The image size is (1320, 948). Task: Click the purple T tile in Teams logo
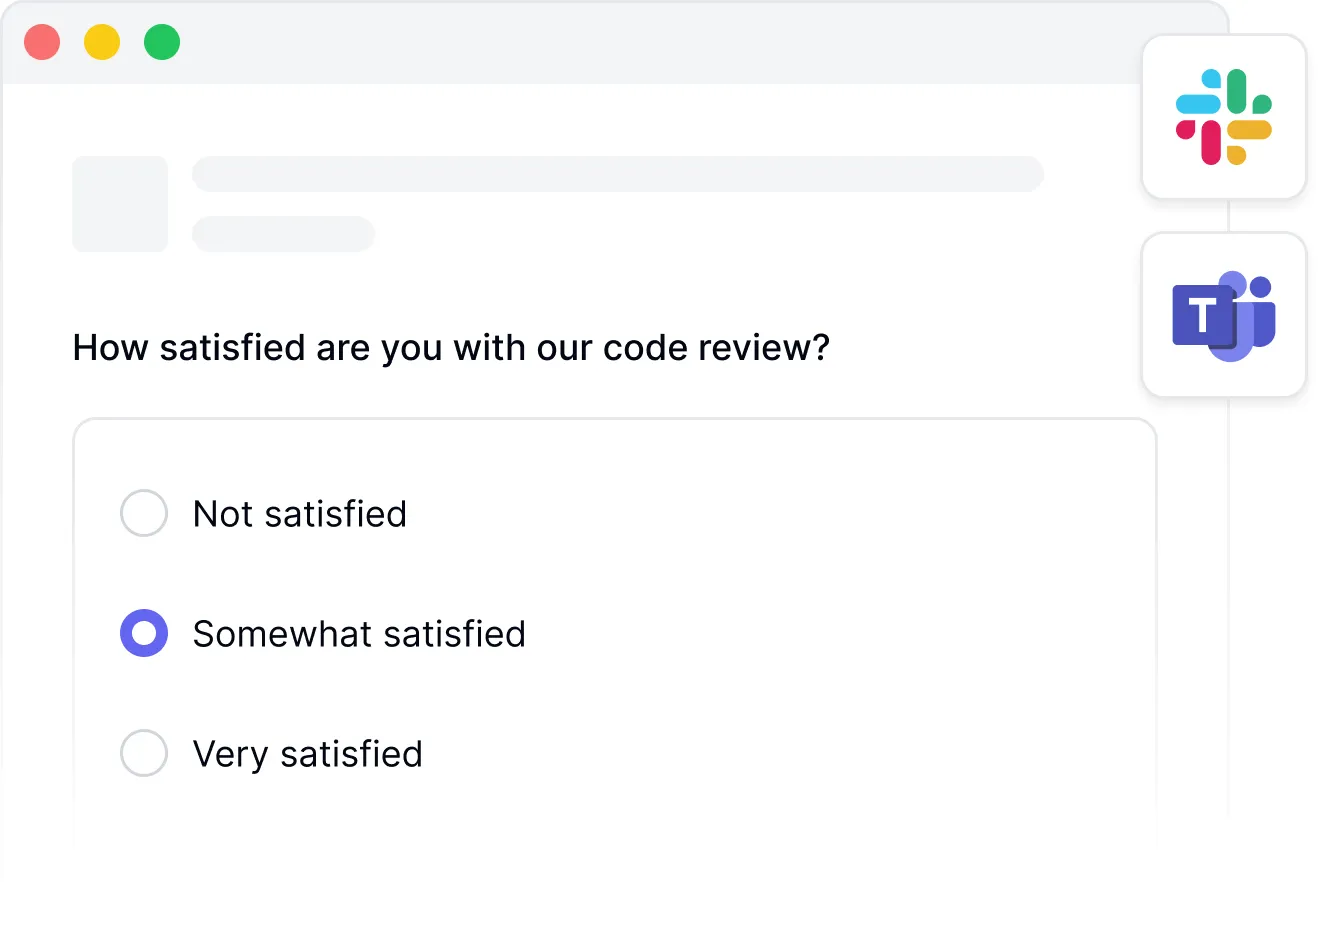(x=1201, y=316)
